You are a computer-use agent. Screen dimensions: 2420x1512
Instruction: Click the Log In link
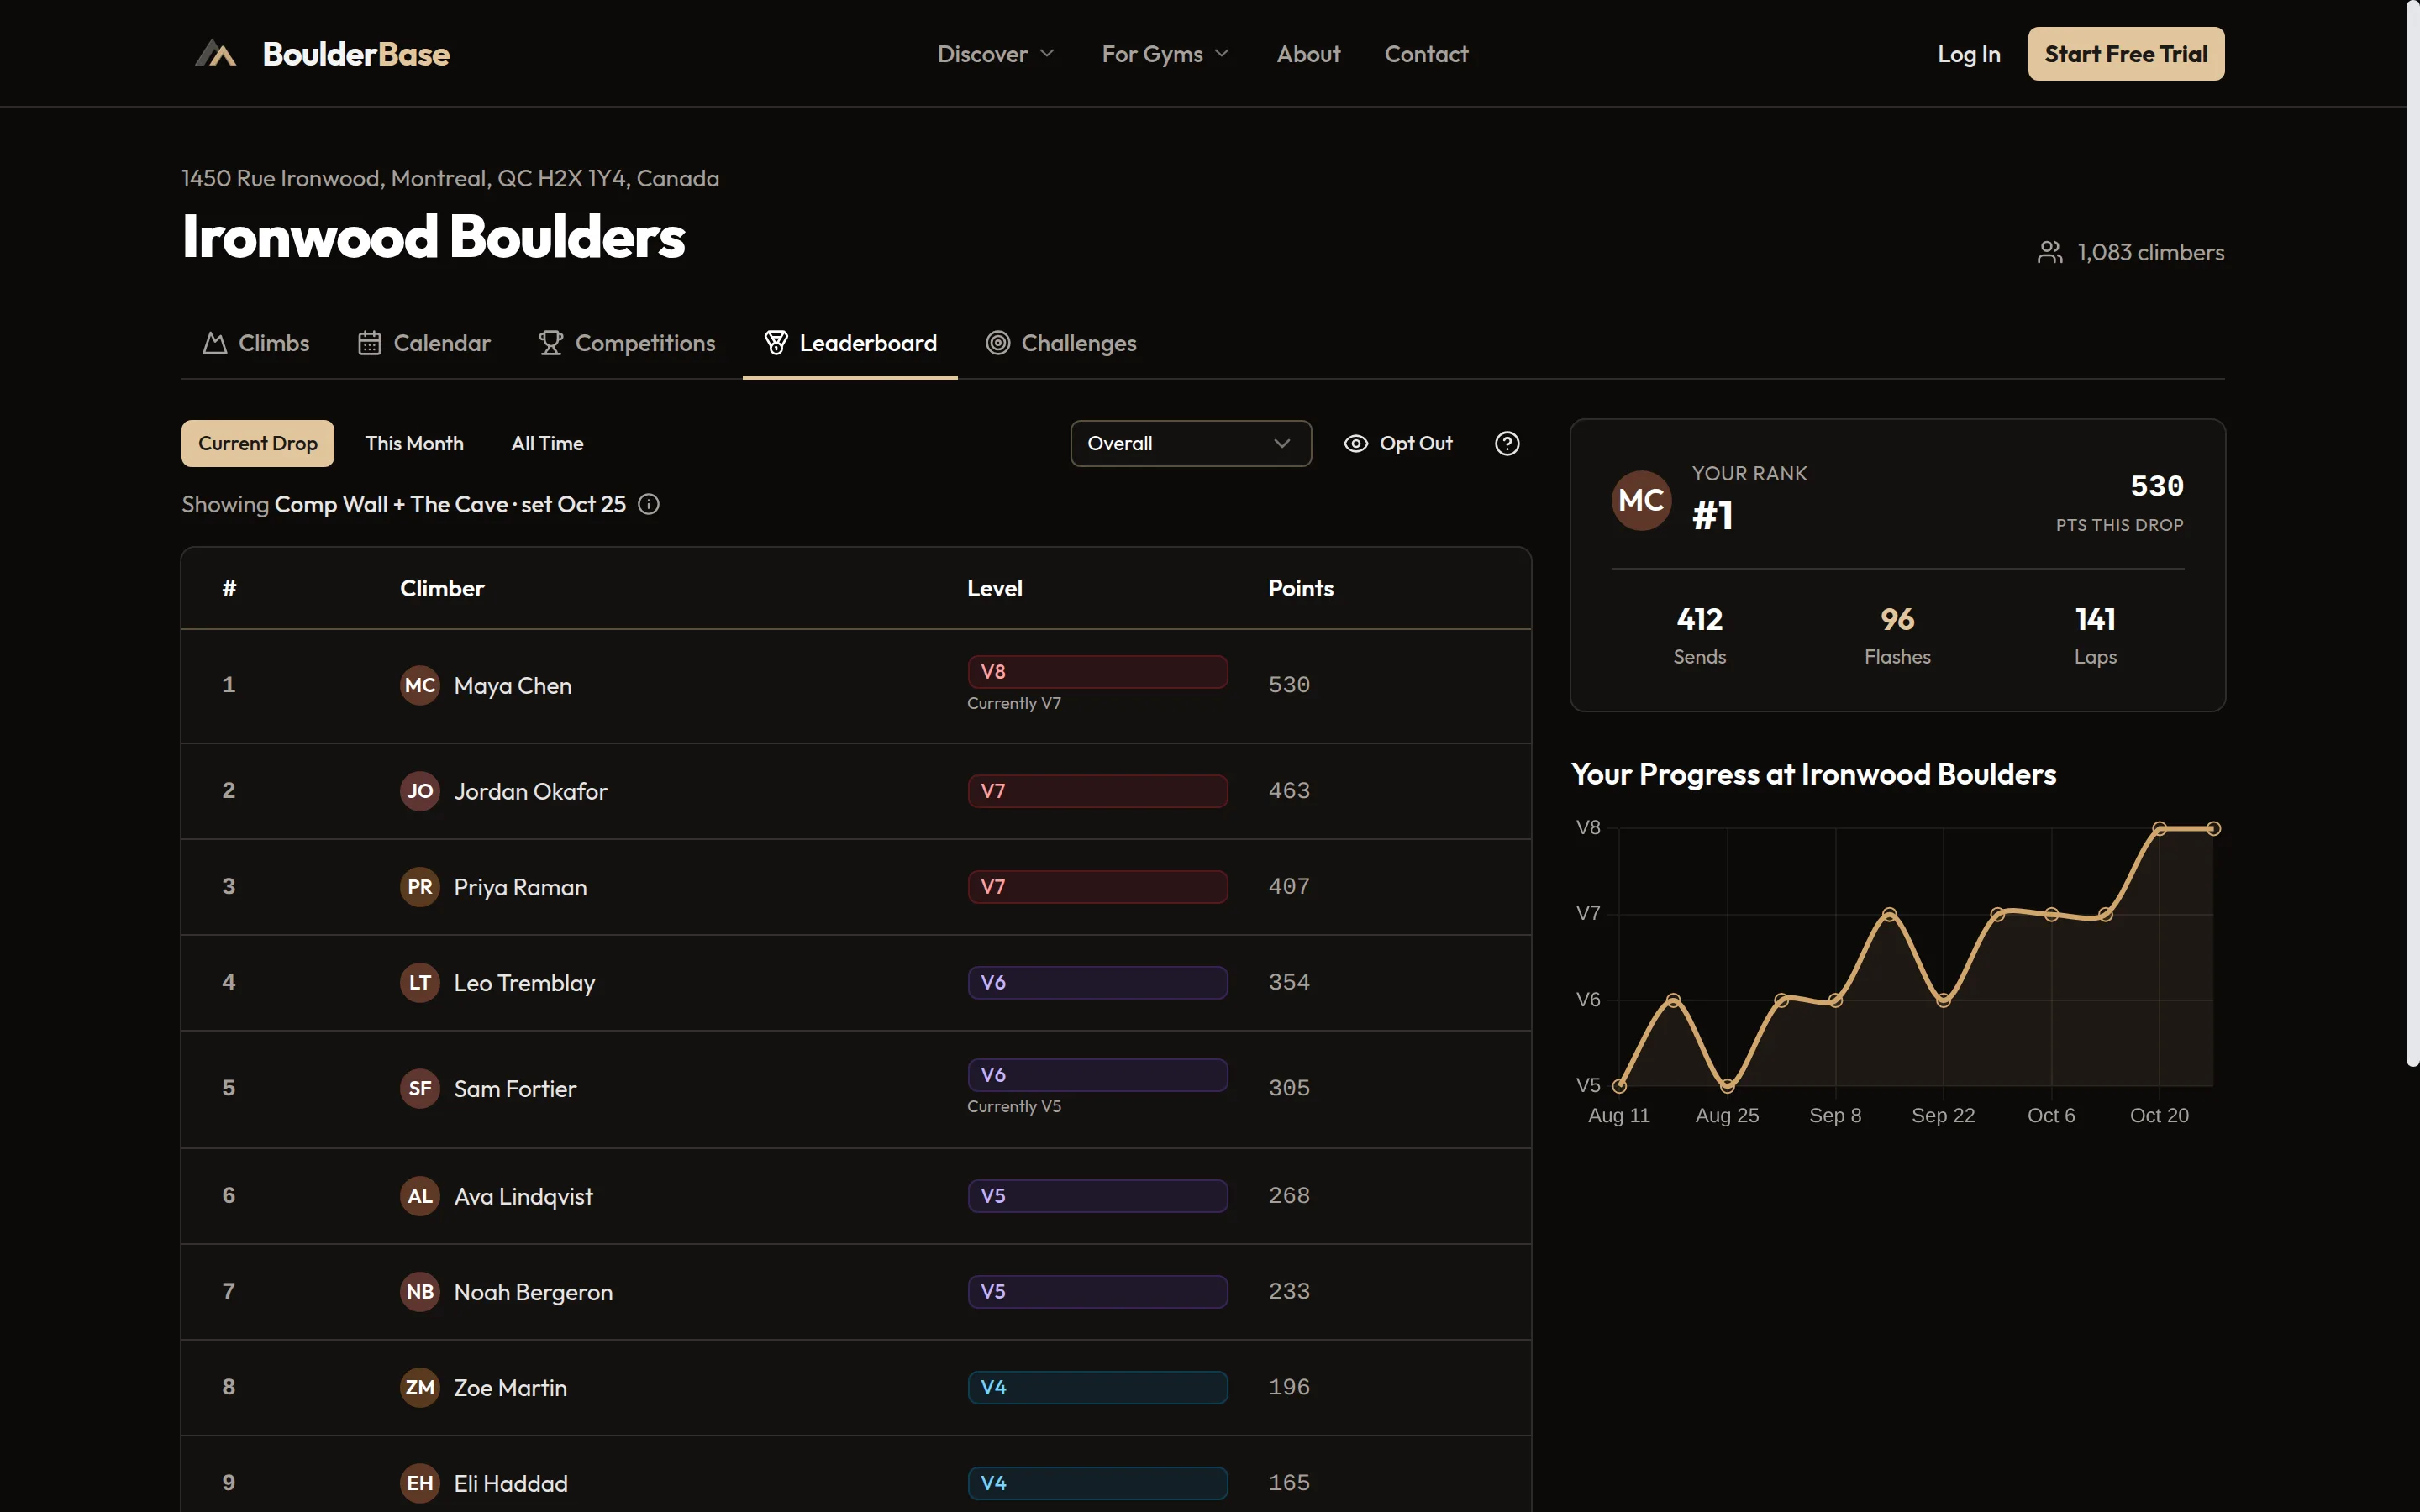1968,54
